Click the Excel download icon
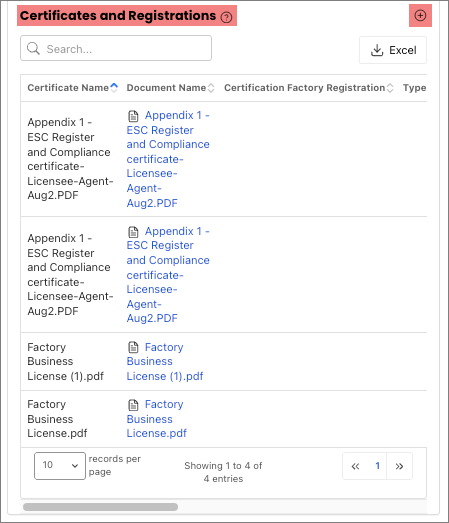449x523 pixels. (377, 50)
